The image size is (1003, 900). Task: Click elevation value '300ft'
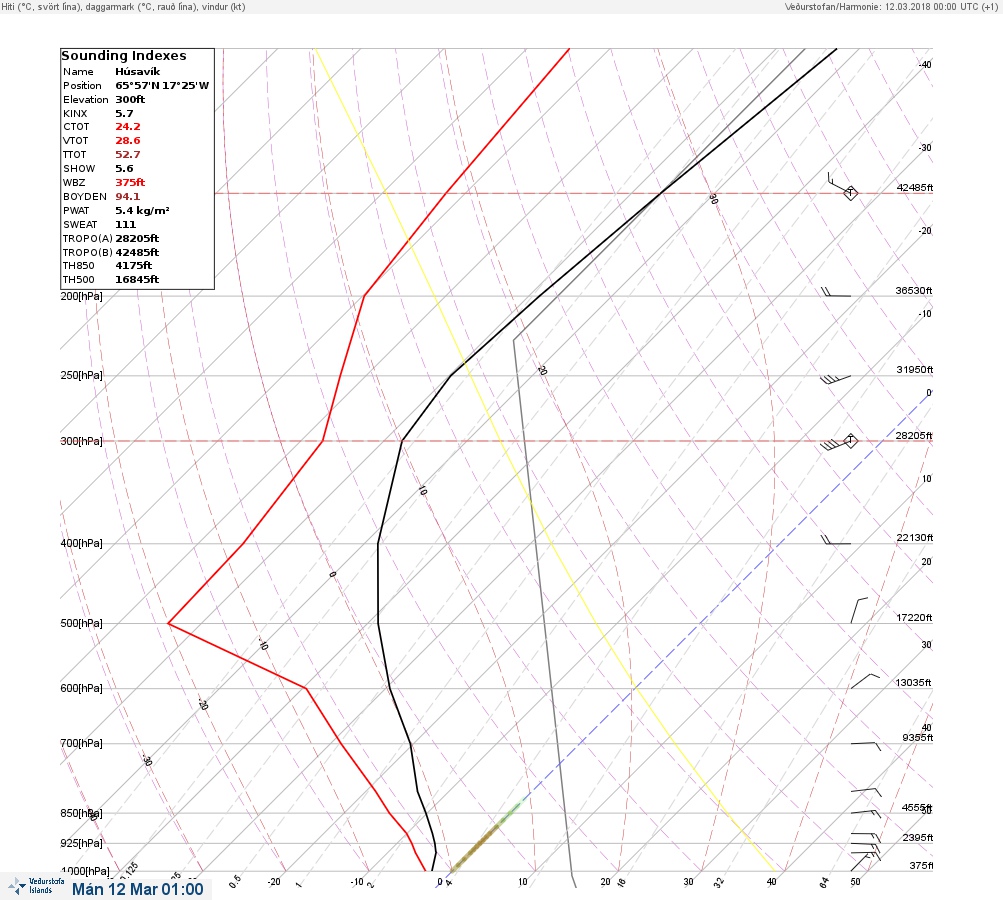[130, 100]
